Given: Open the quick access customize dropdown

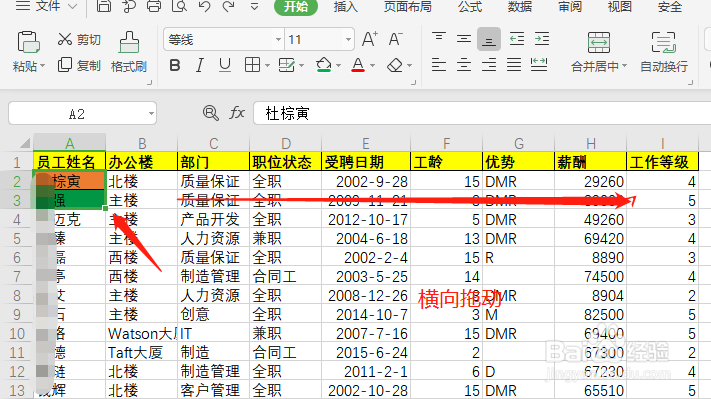Looking at the screenshot, I should tap(254, 6).
